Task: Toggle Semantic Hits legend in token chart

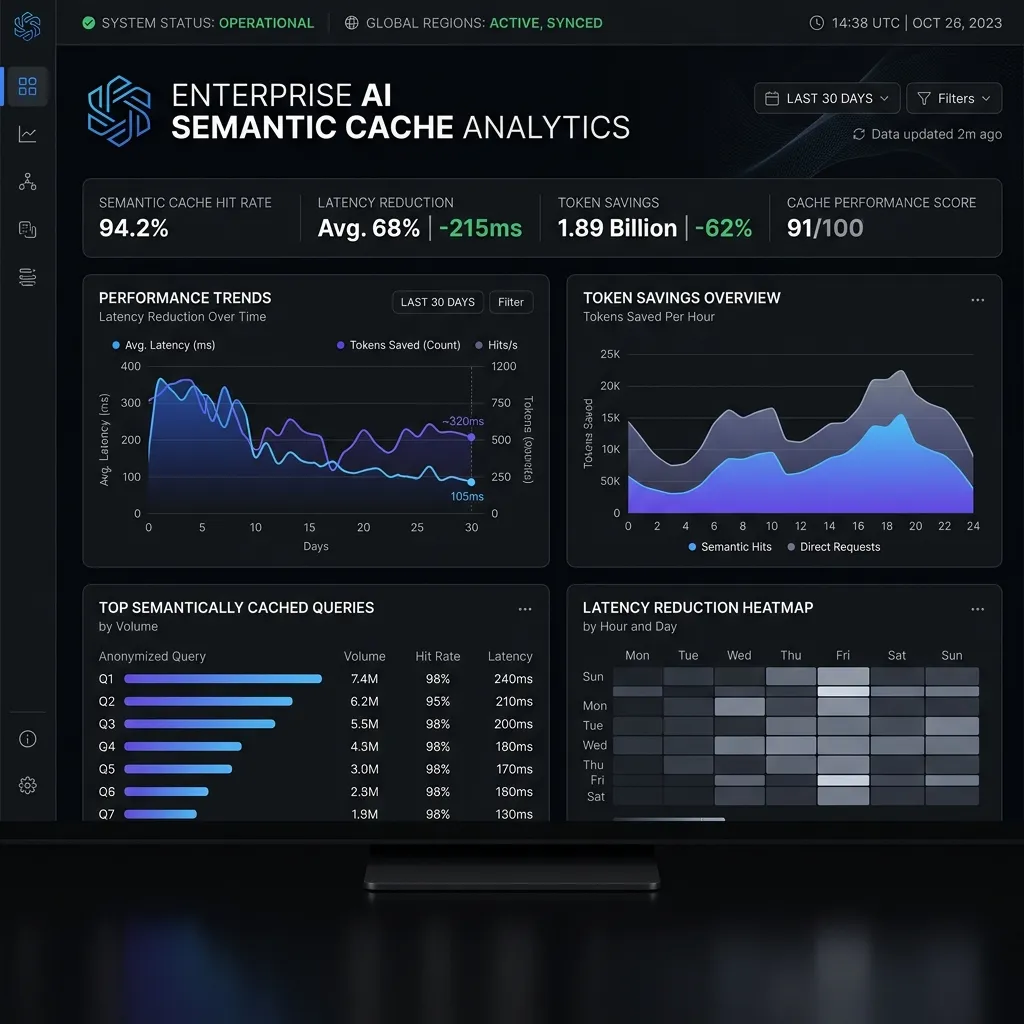Action: [x=729, y=547]
